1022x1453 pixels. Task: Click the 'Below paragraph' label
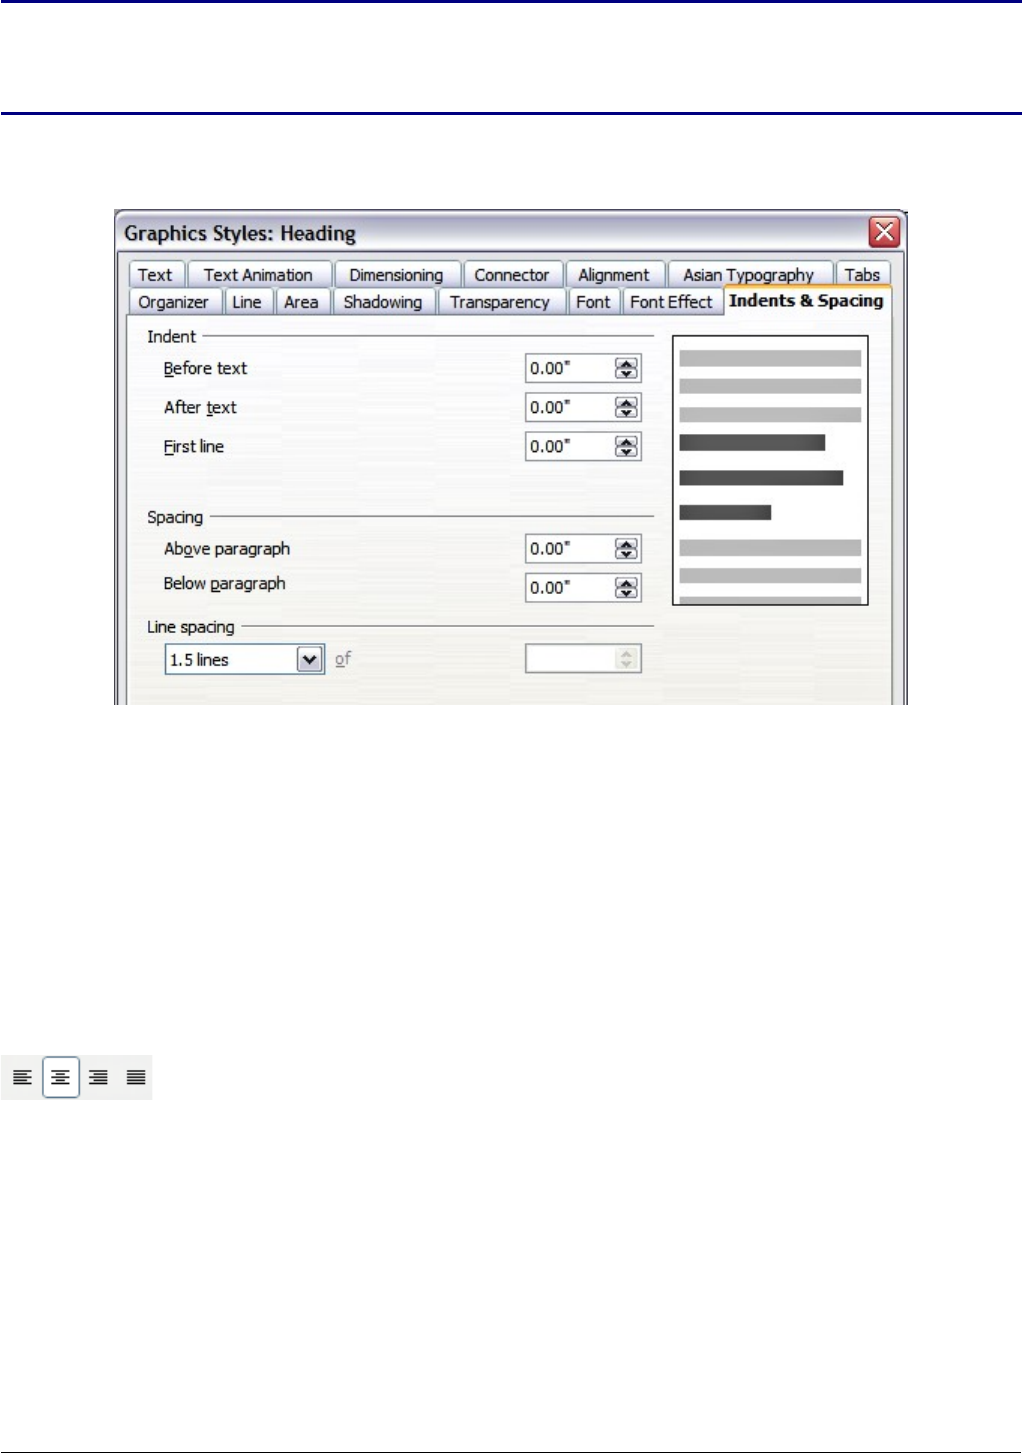click(225, 584)
